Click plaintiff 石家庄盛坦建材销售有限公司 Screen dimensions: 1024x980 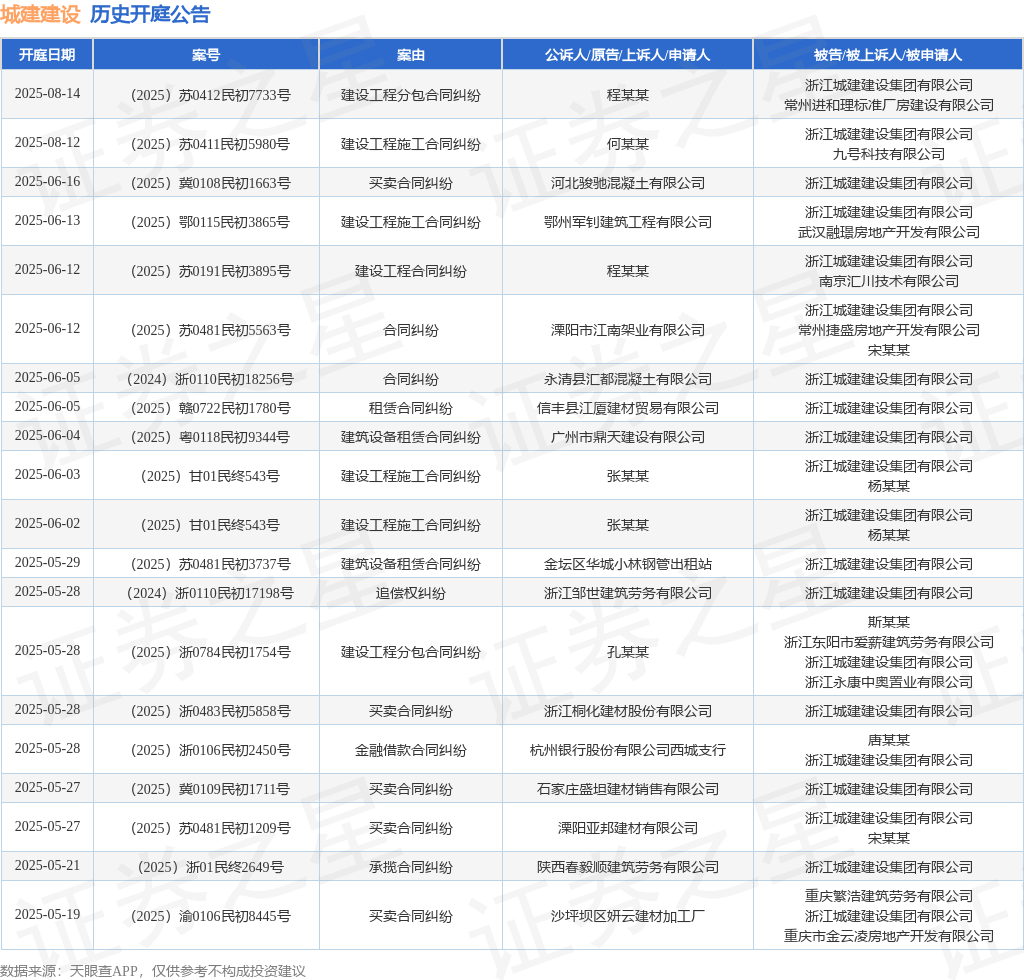point(628,790)
